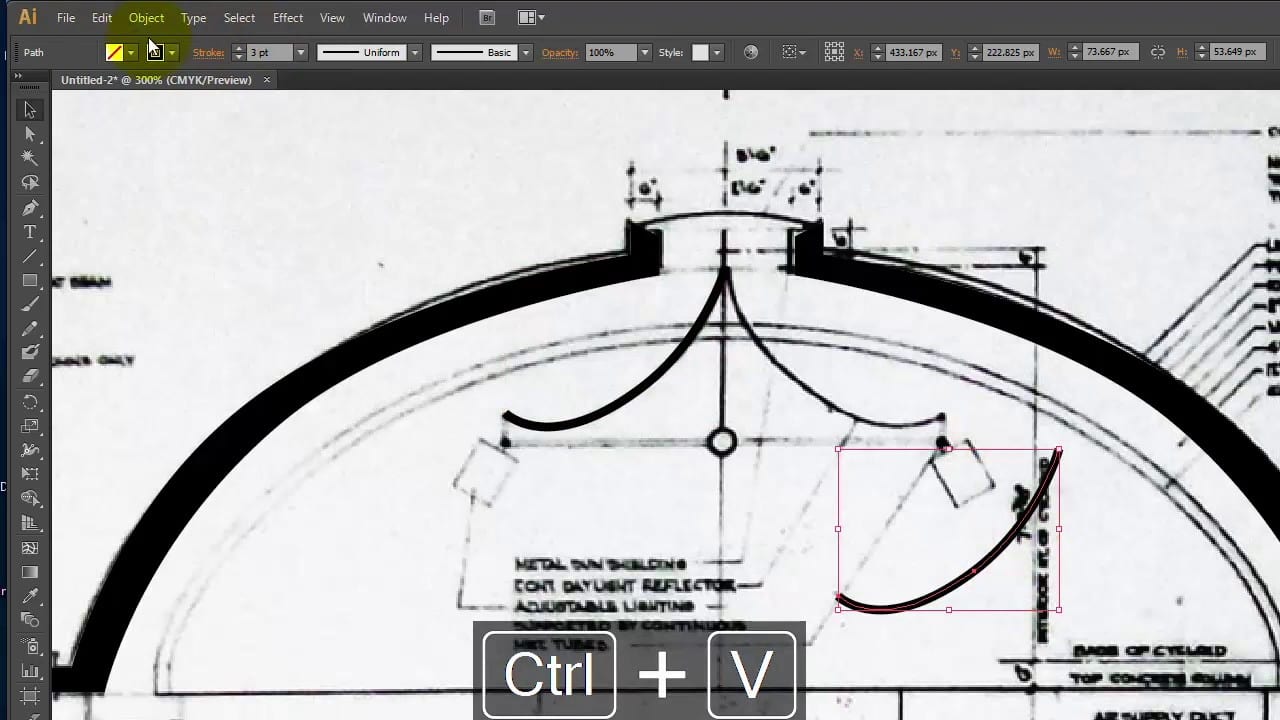Toggle constrain width and height proportions
Screen dimensions: 1280x720
point(1157,52)
